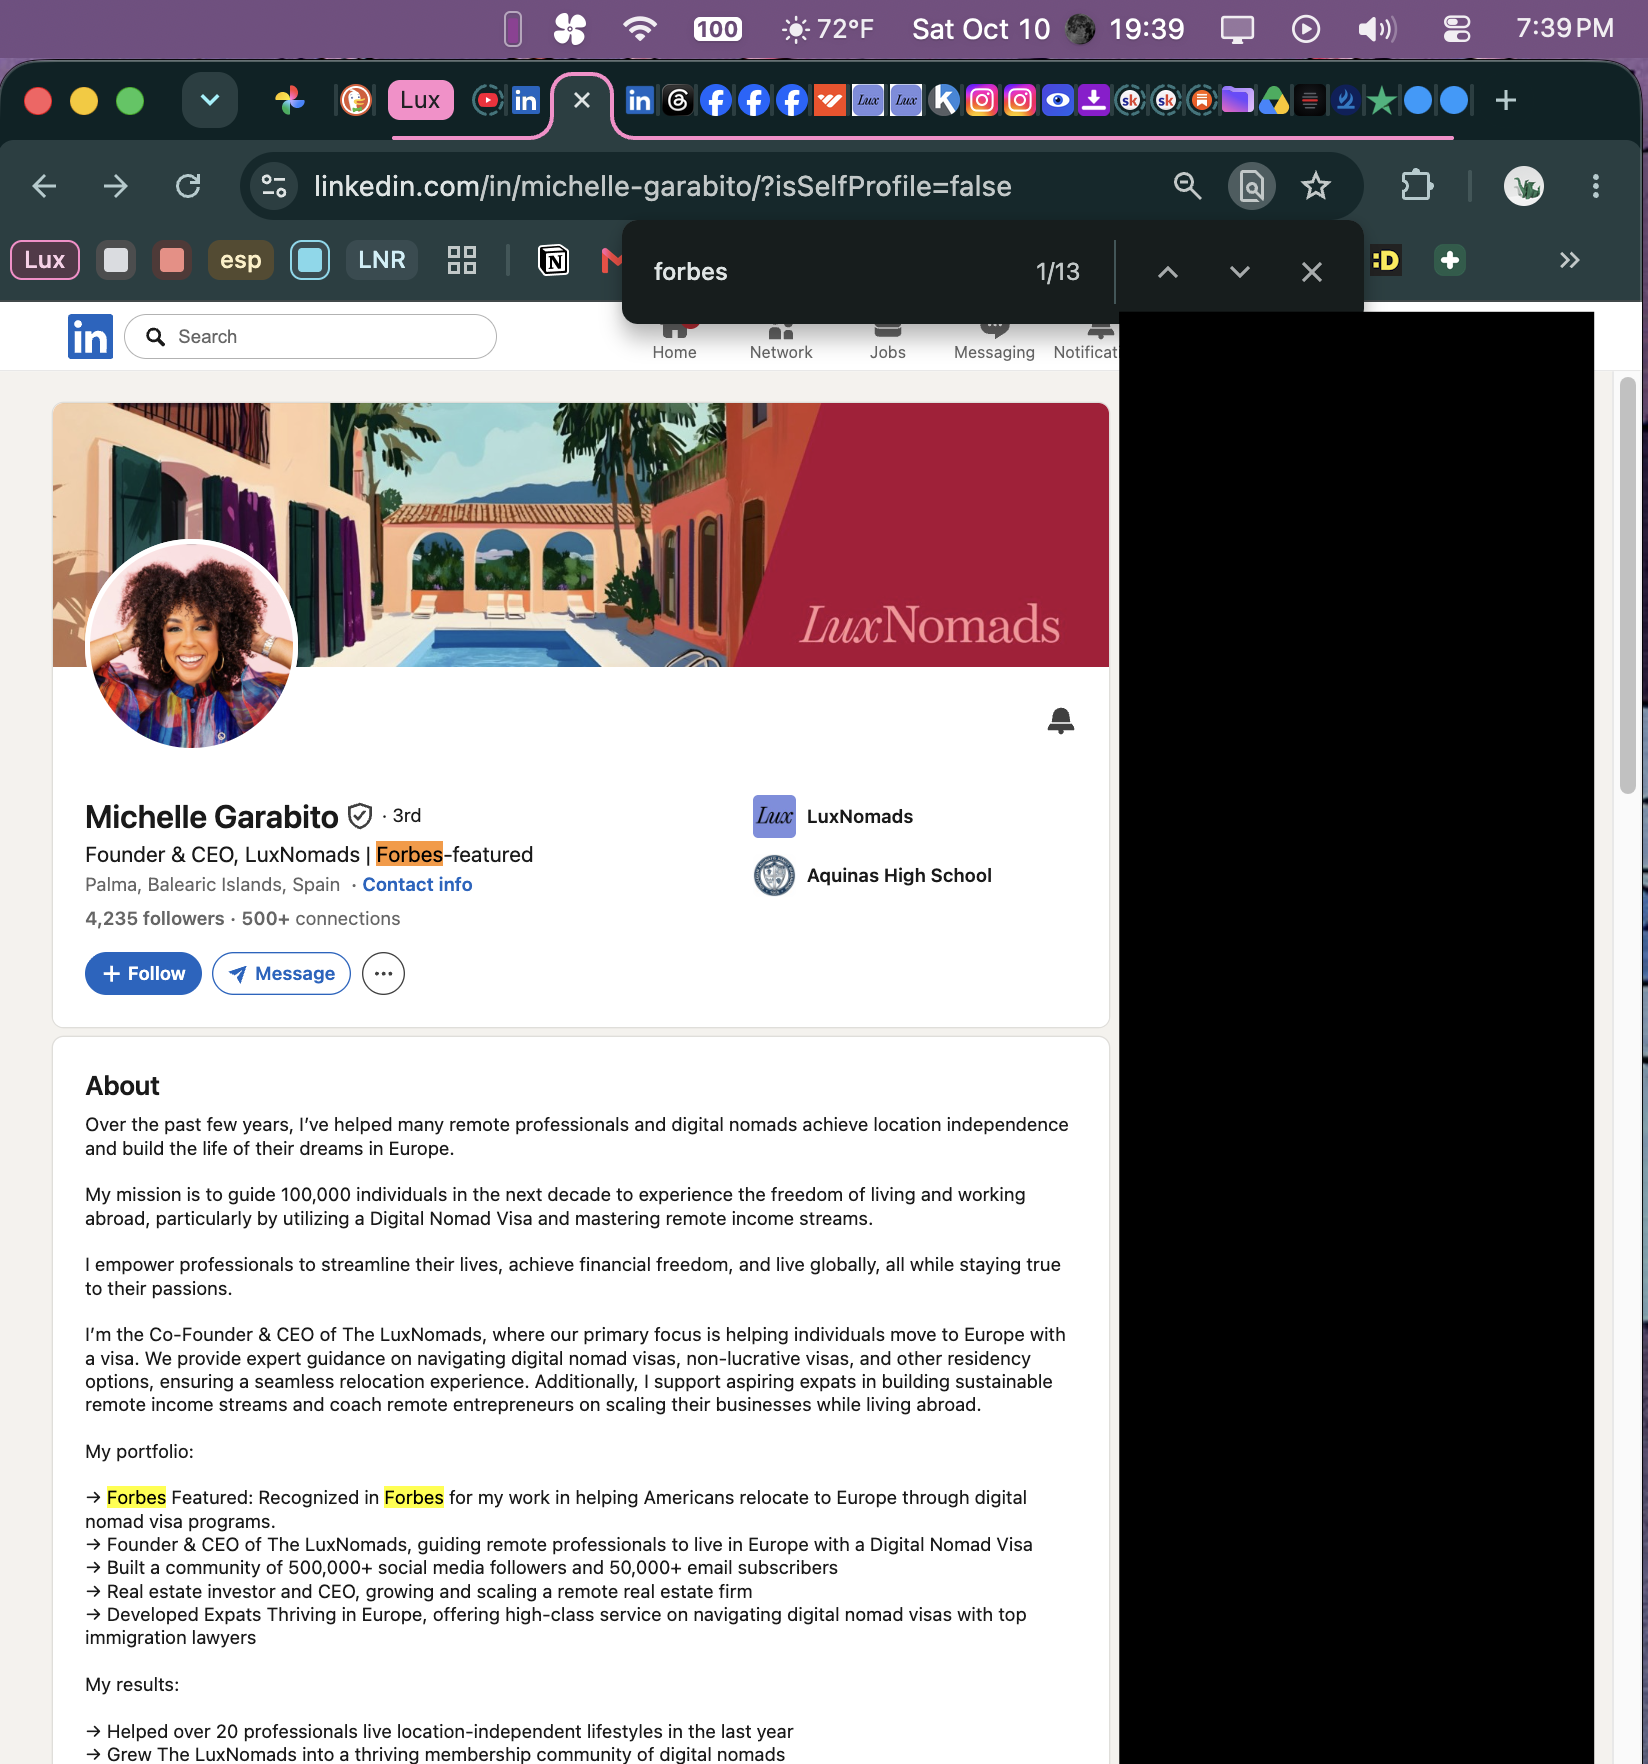Open the Notion bookmark icon
This screenshot has height=1764, width=1648.
[x=553, y=261]
